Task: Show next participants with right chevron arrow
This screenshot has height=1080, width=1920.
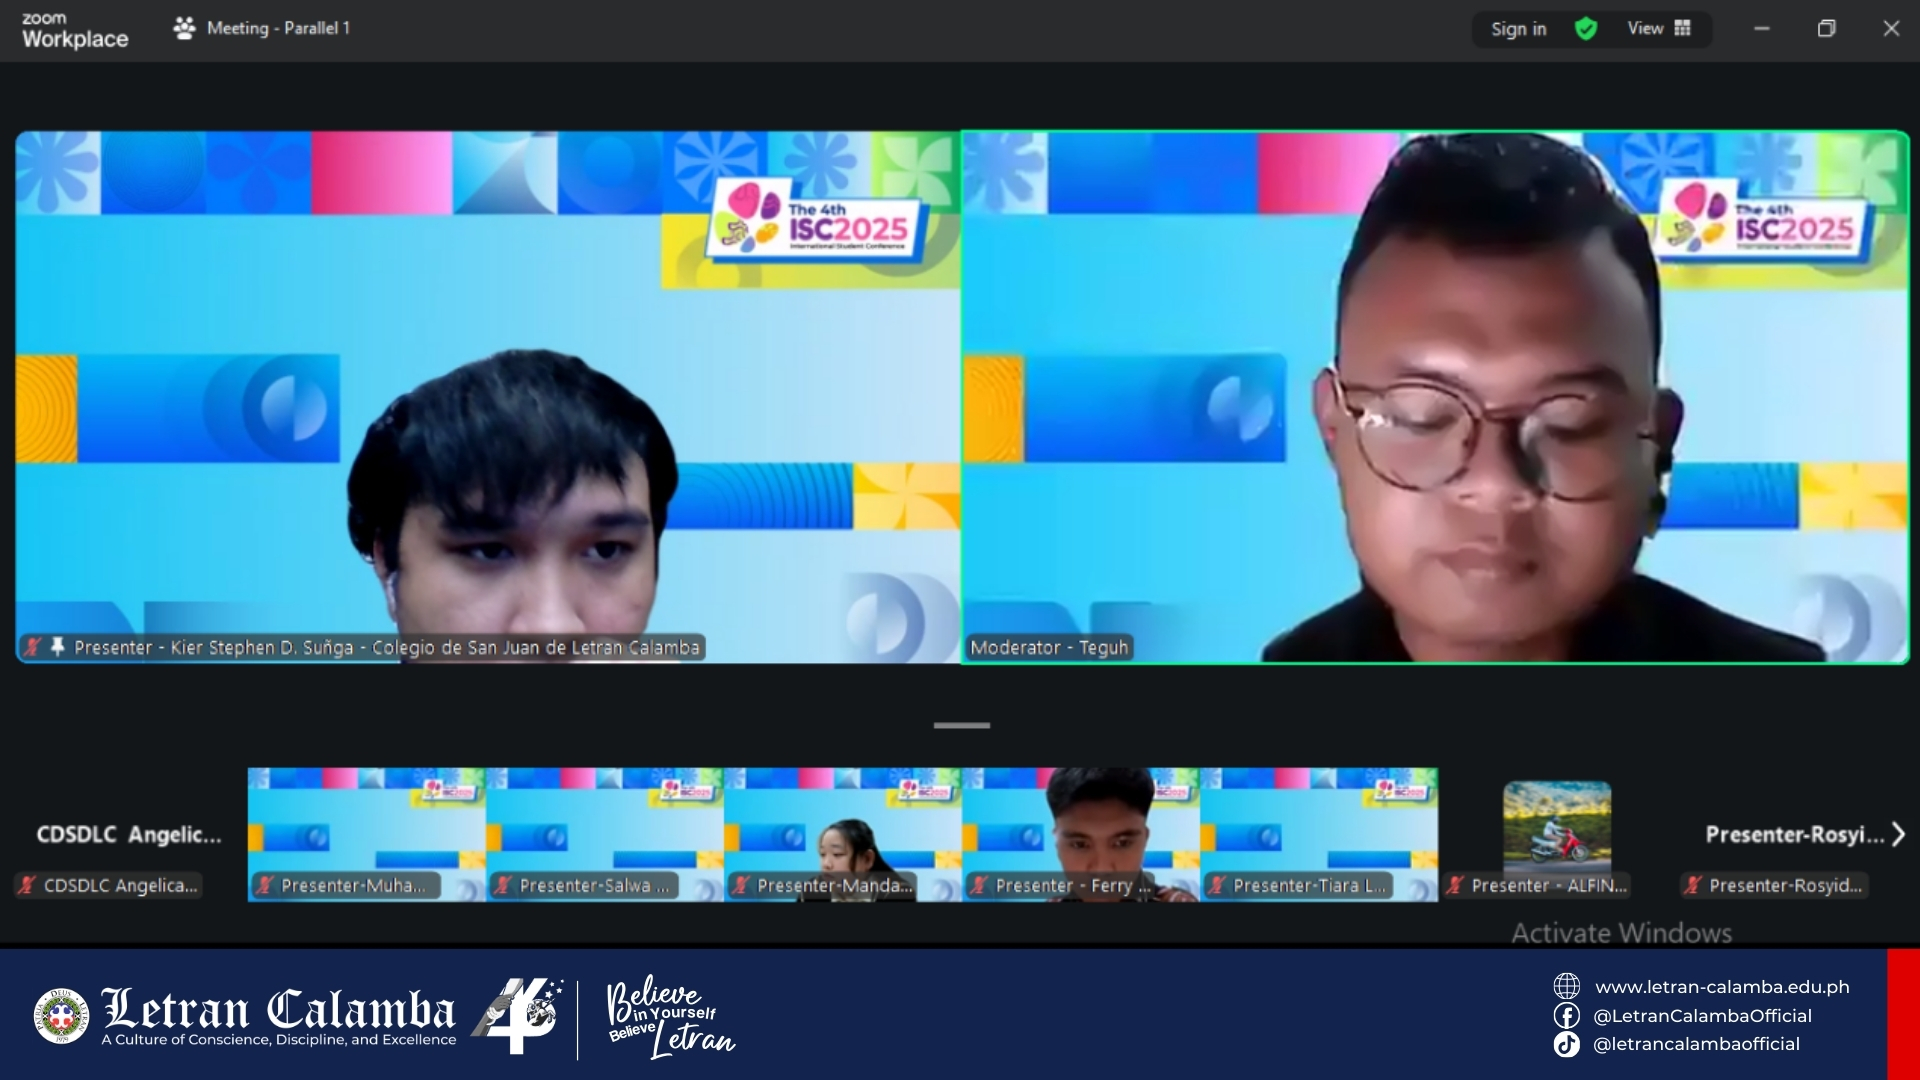Action: (1898, 834)
